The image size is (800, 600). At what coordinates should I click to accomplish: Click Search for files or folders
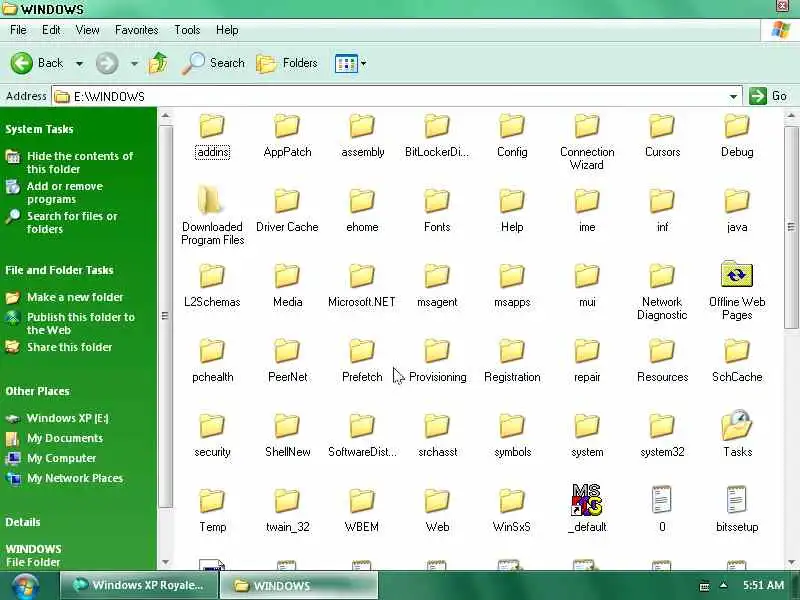[72, 222]
